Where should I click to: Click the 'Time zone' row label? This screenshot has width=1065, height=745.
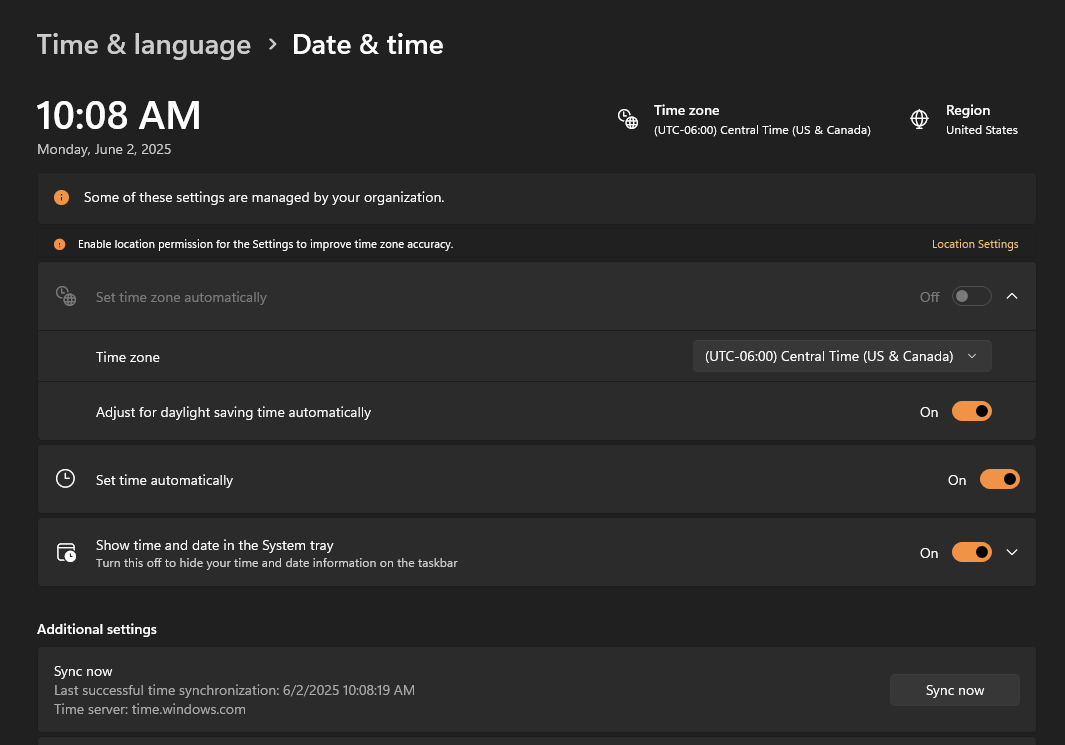(x=128, y=357)
